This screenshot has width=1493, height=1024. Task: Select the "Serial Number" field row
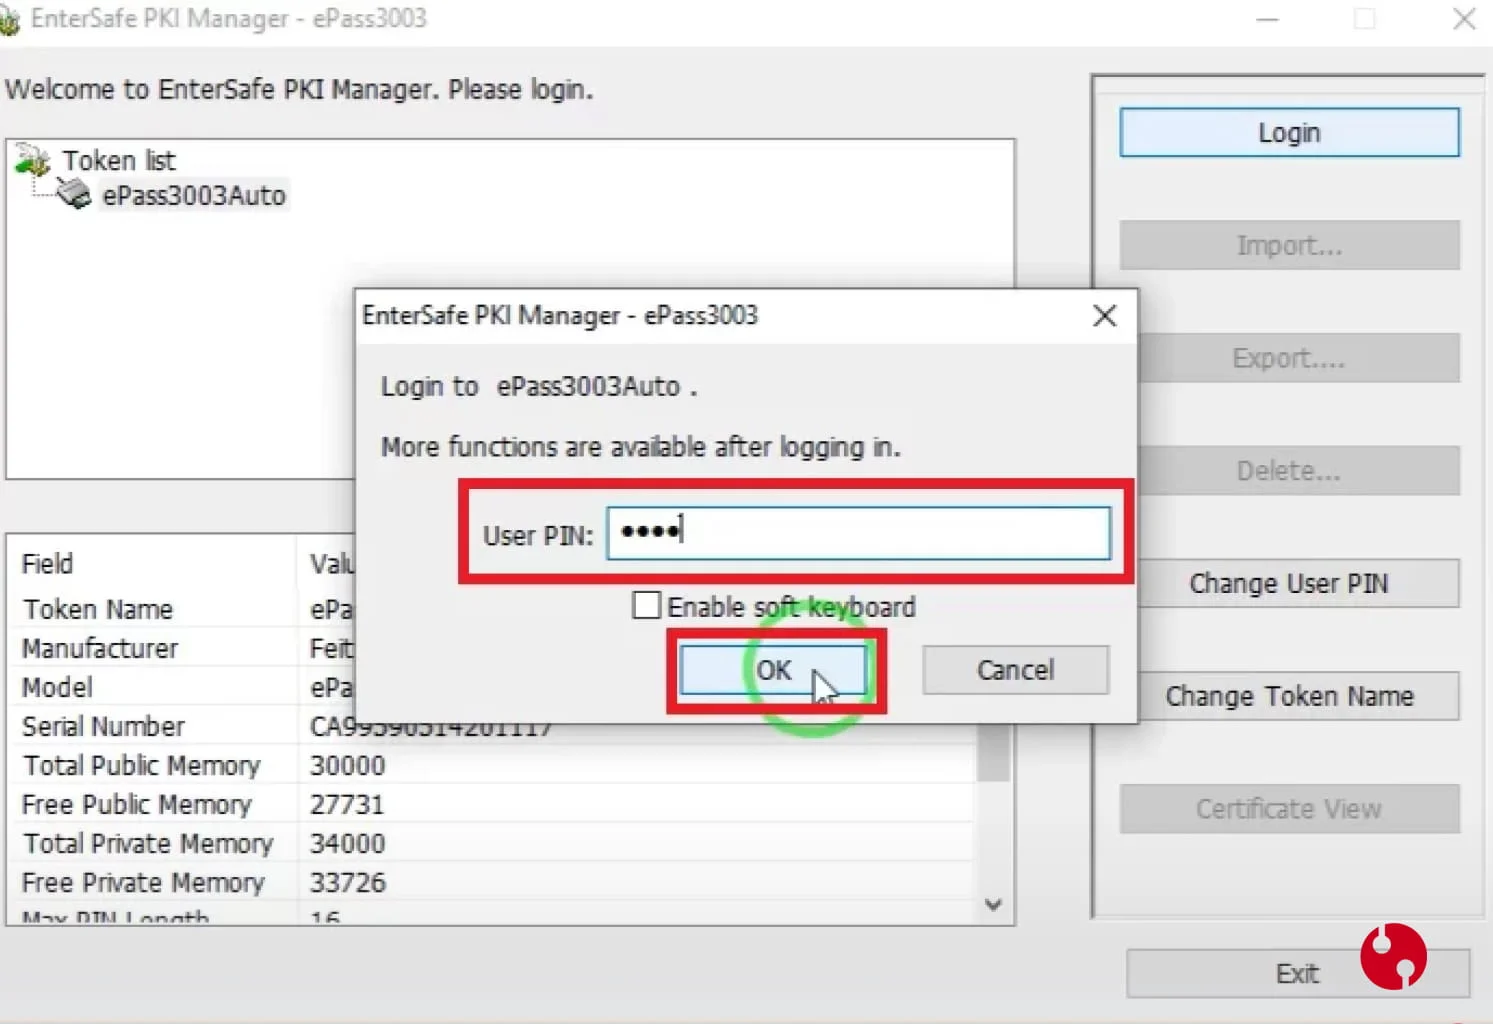(x=103, y=726)
